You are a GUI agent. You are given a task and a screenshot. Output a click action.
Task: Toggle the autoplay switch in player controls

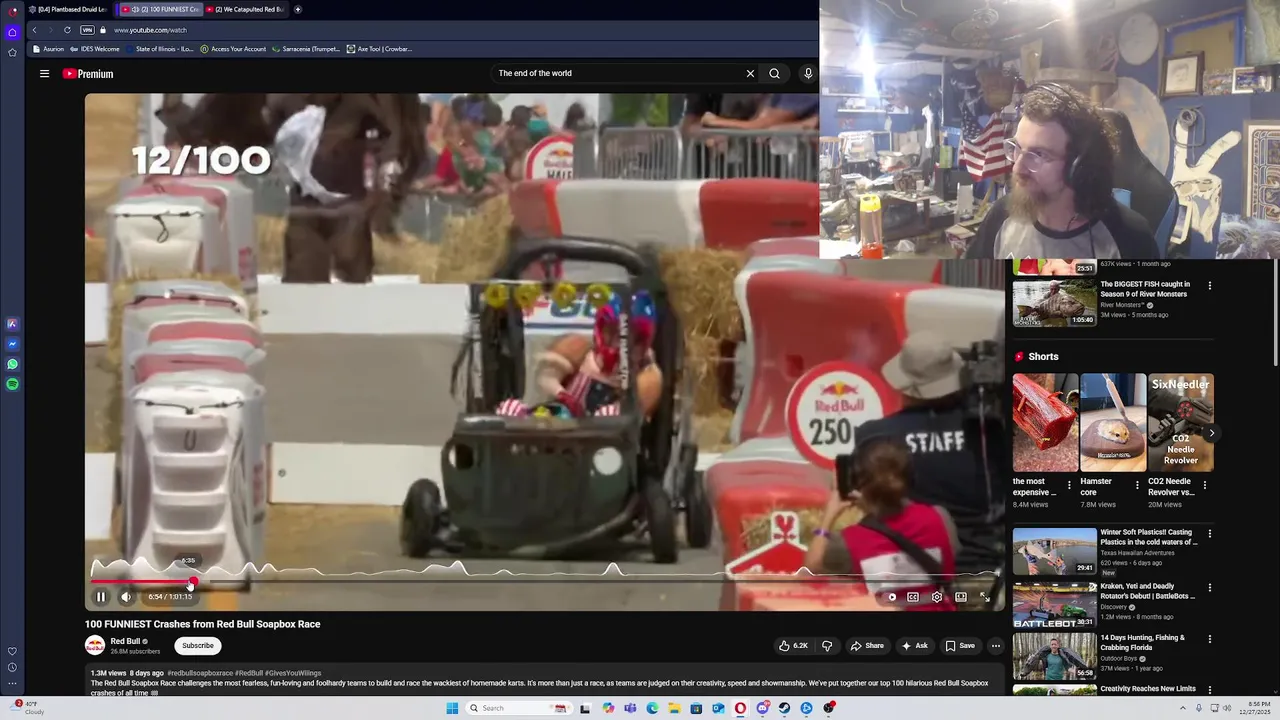click(x=892, y=597)
